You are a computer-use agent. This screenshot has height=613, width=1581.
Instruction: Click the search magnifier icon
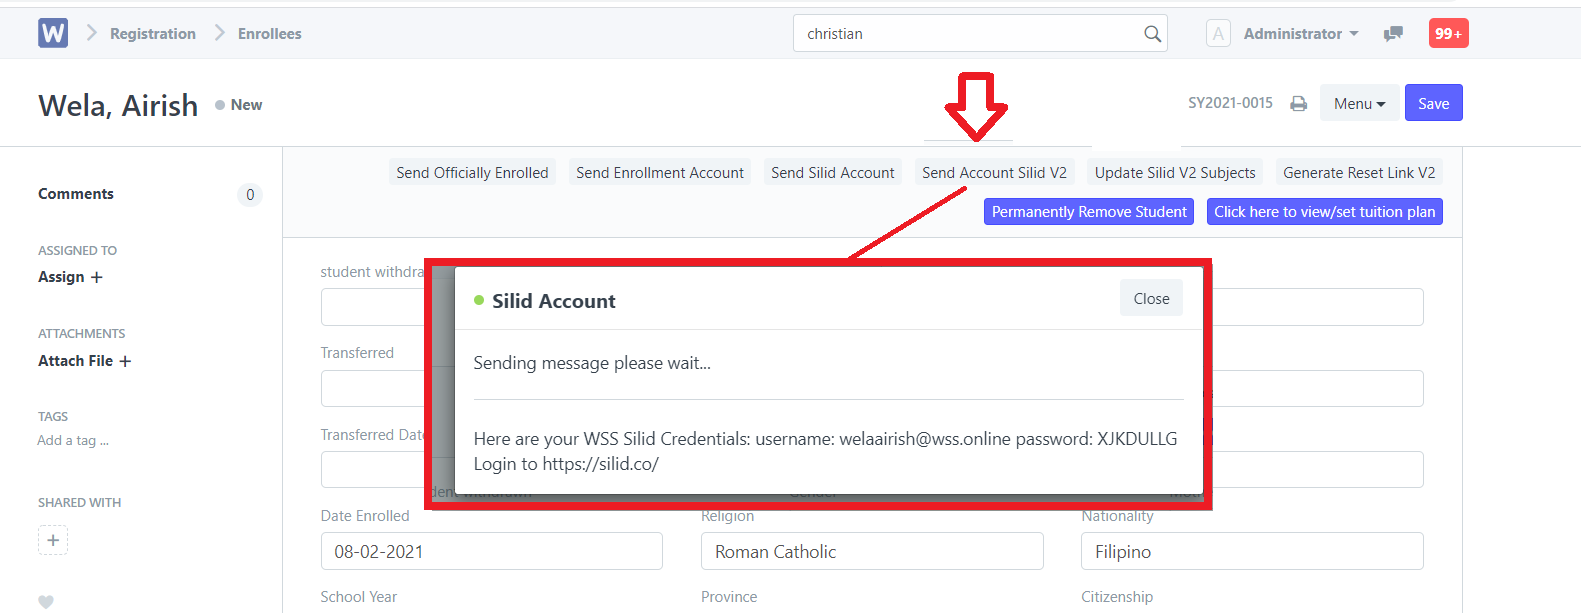pos(1152,34)
